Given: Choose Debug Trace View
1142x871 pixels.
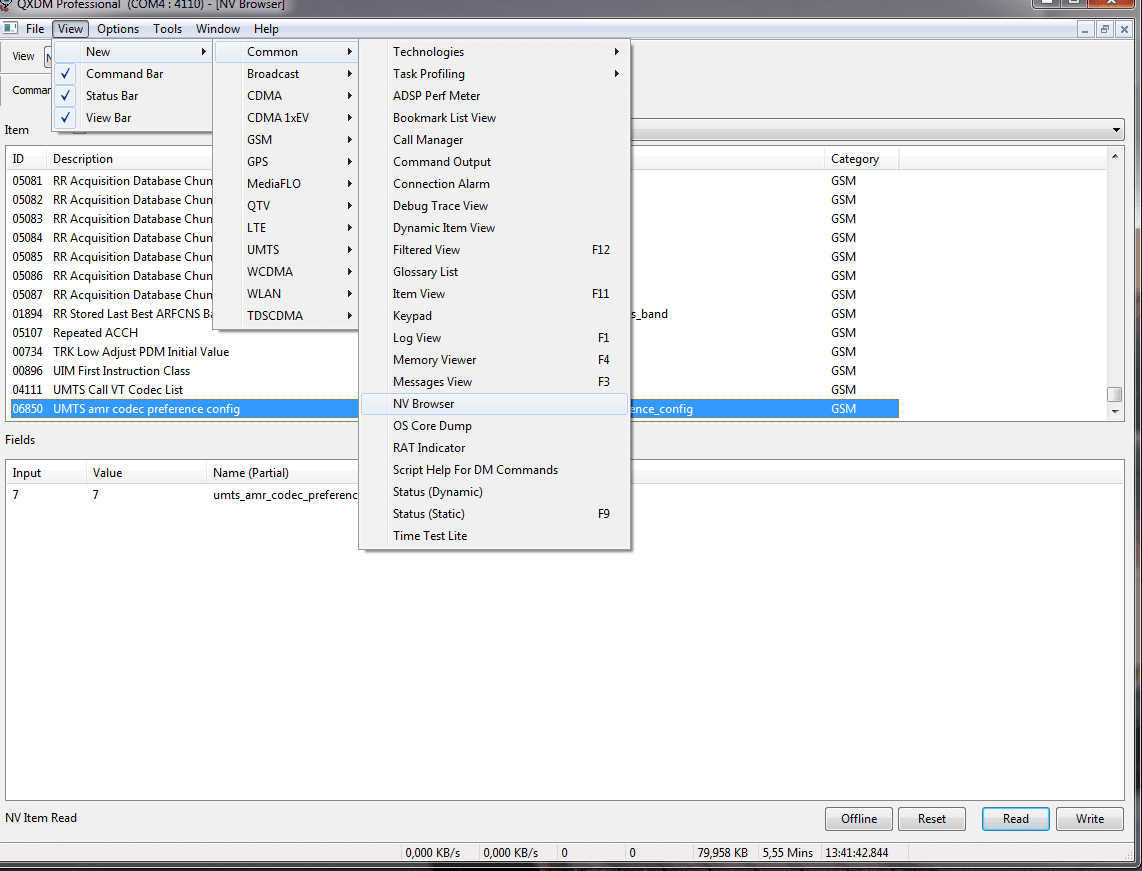Looking at the screenshot, I should click(495, 205).
